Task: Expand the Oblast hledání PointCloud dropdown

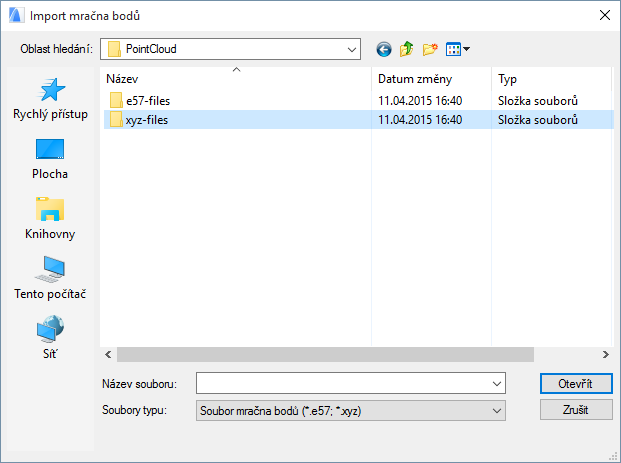Action: 351,50
